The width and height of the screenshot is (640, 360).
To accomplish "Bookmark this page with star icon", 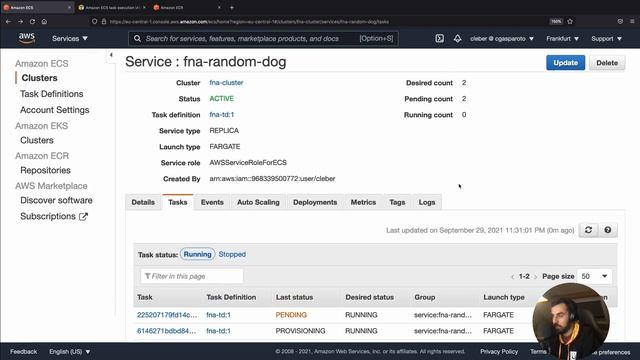I will pos(570,21).
